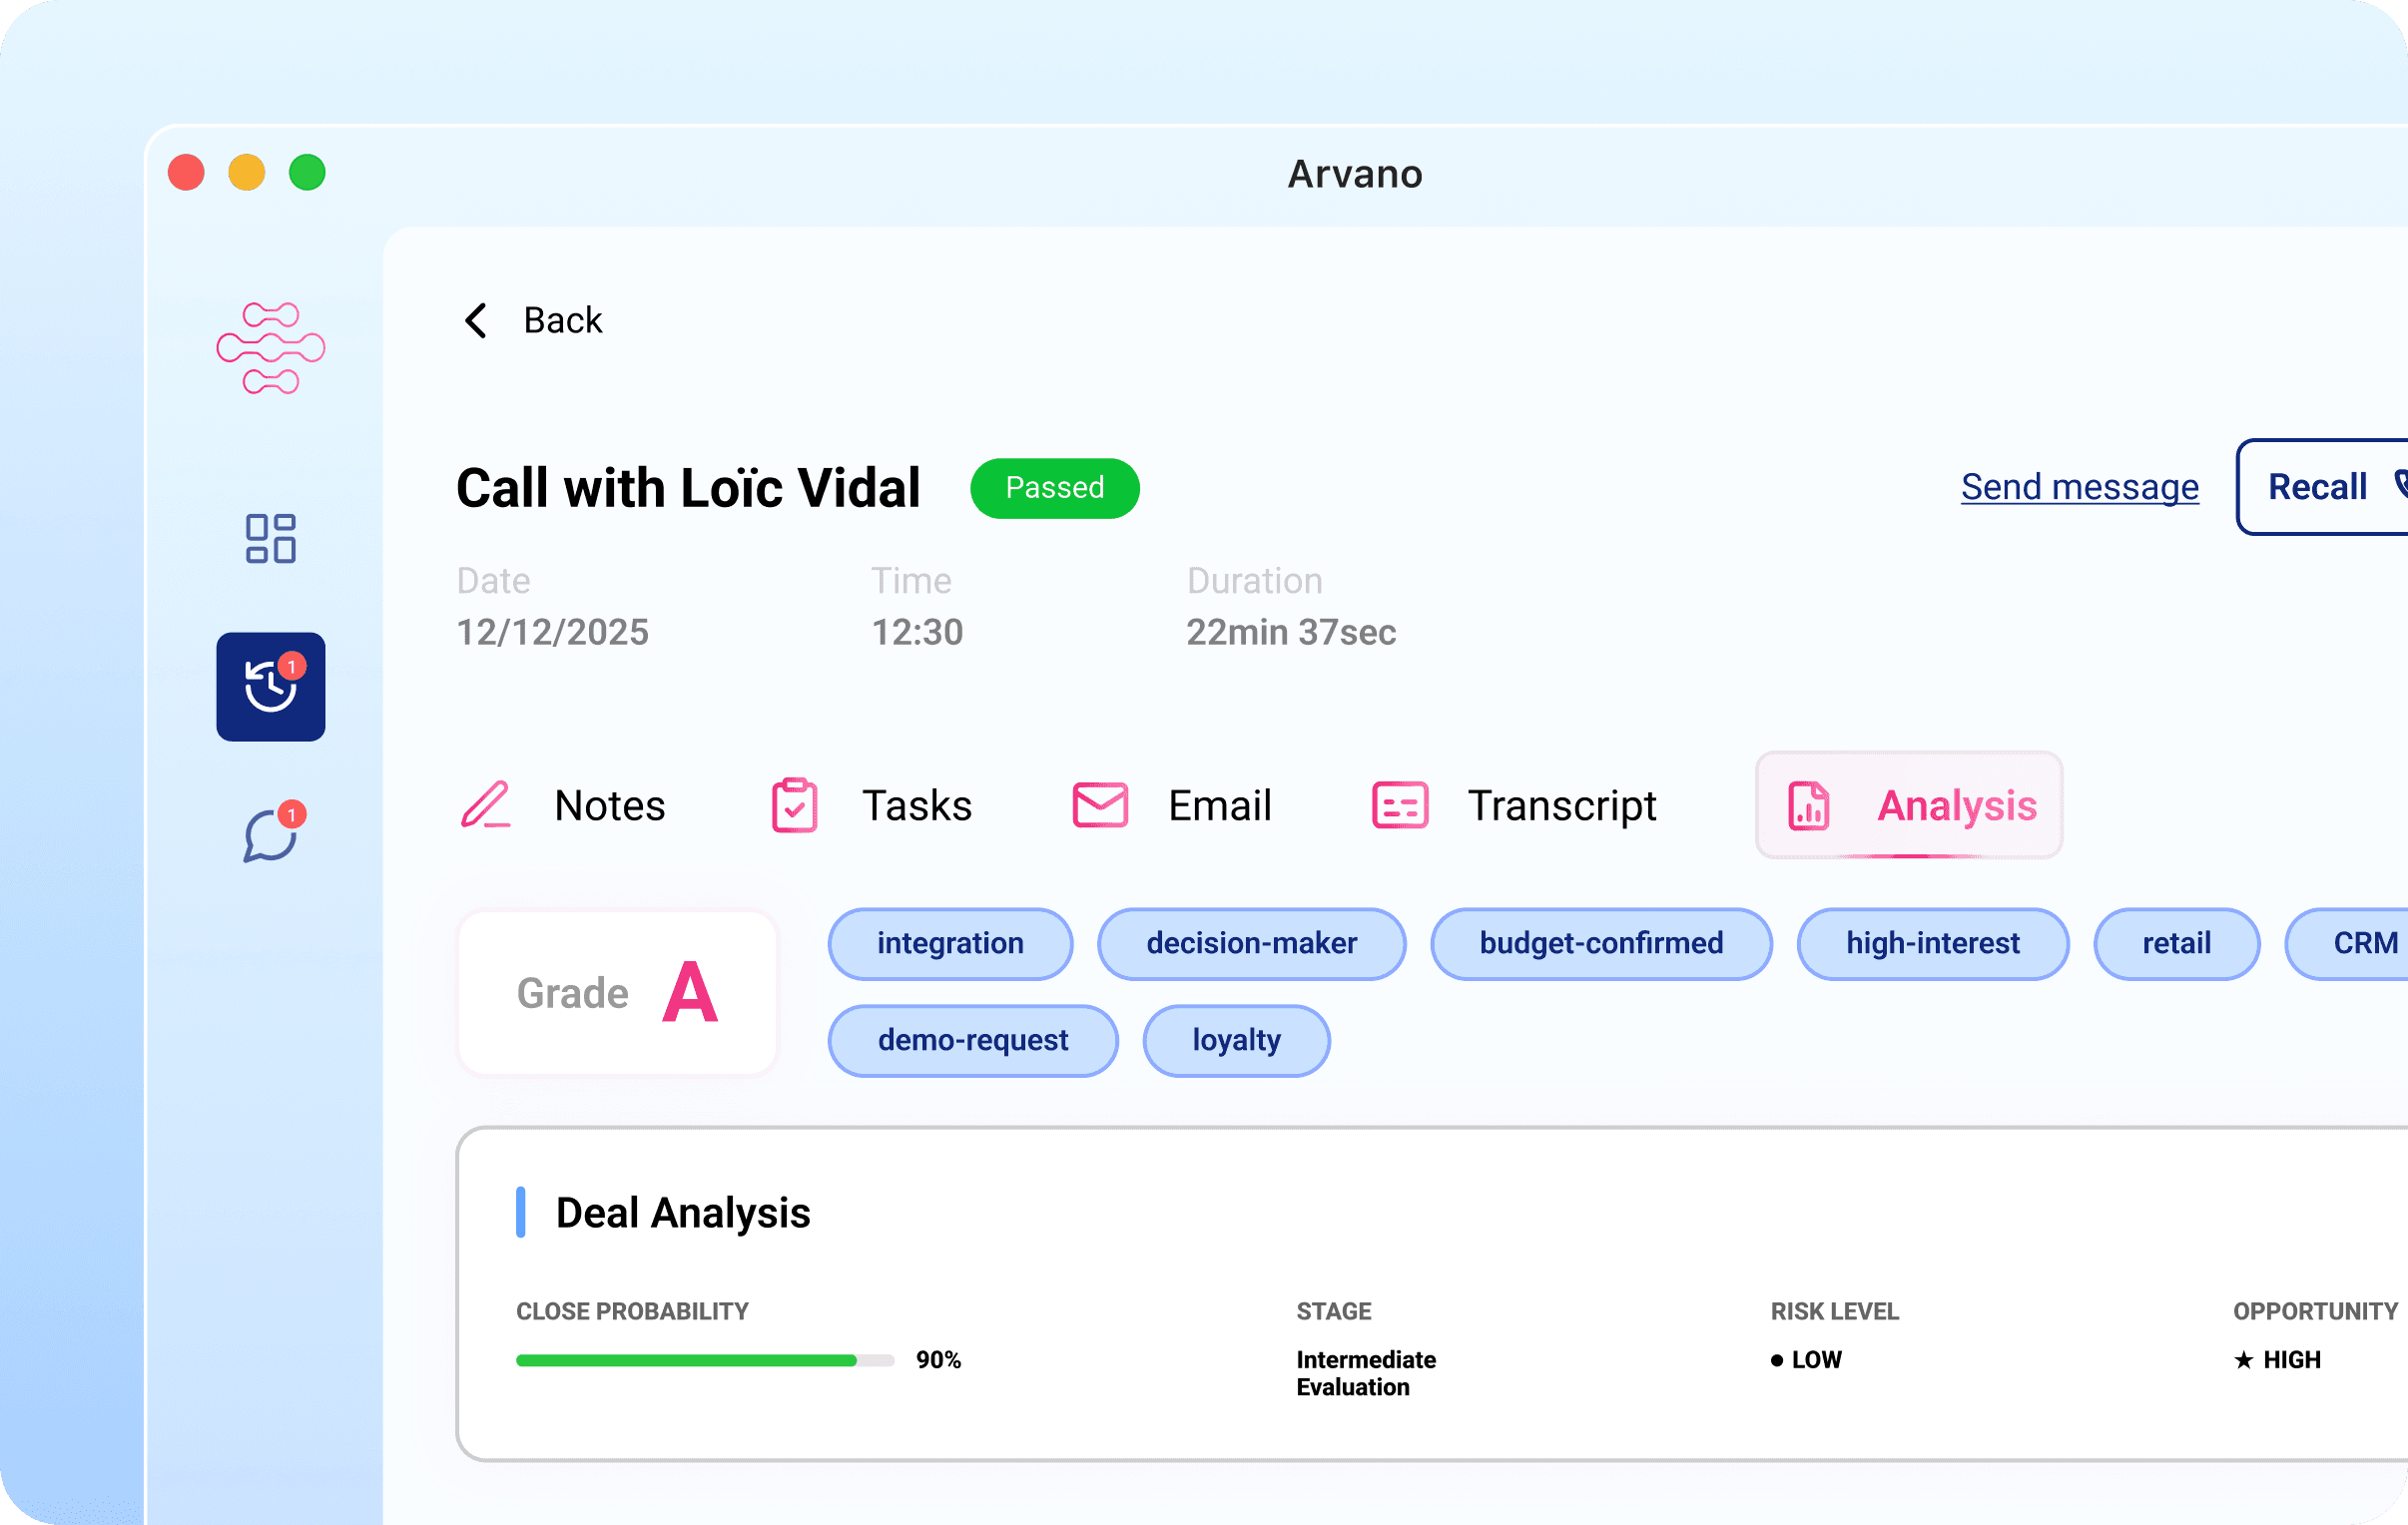This screenshot has height=1525, width=2408.
Task: Click the decision-maker tag chip
Action: (x=1251, y=943)
